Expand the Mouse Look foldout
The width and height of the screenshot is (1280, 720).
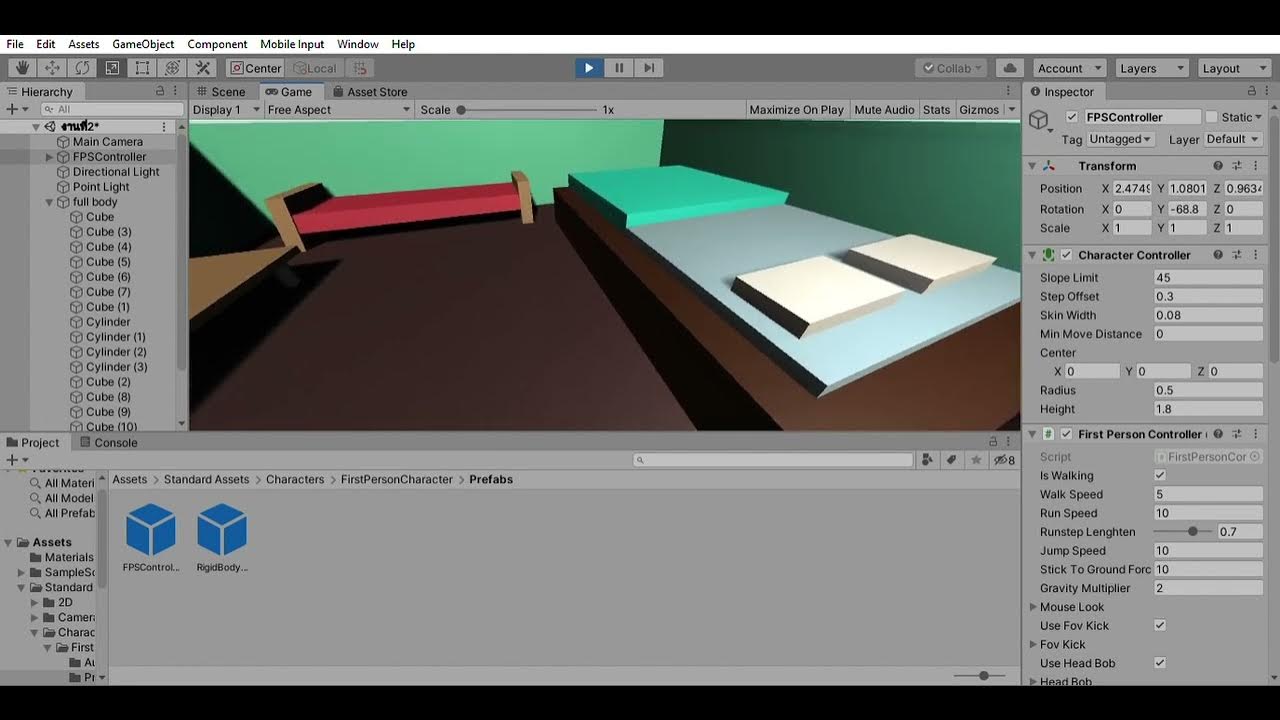1034,607
